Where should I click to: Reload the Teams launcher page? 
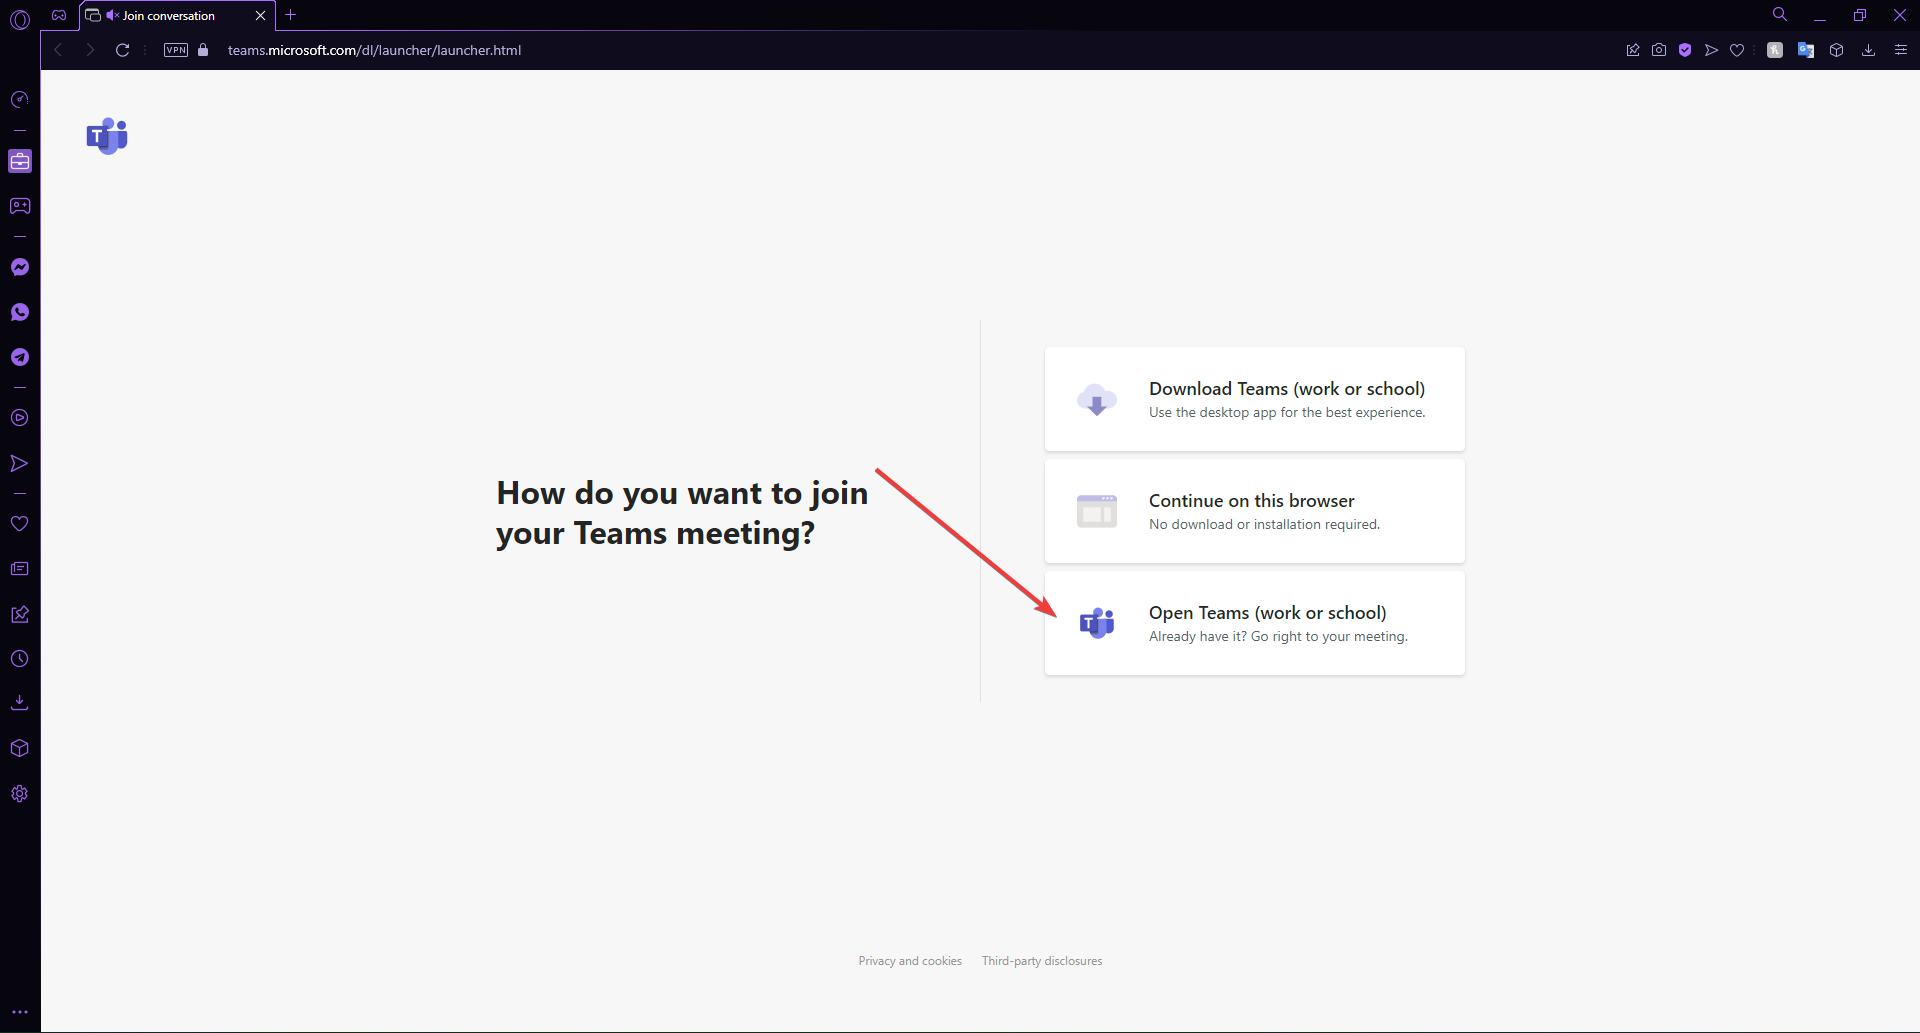click(122, 50)
